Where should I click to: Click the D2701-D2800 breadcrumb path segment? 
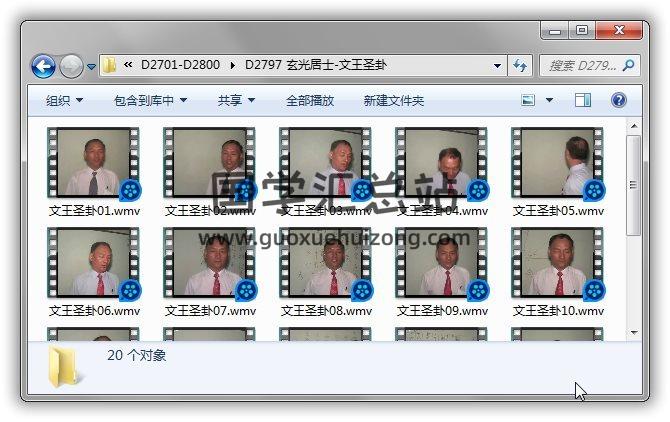coord(183,66)
